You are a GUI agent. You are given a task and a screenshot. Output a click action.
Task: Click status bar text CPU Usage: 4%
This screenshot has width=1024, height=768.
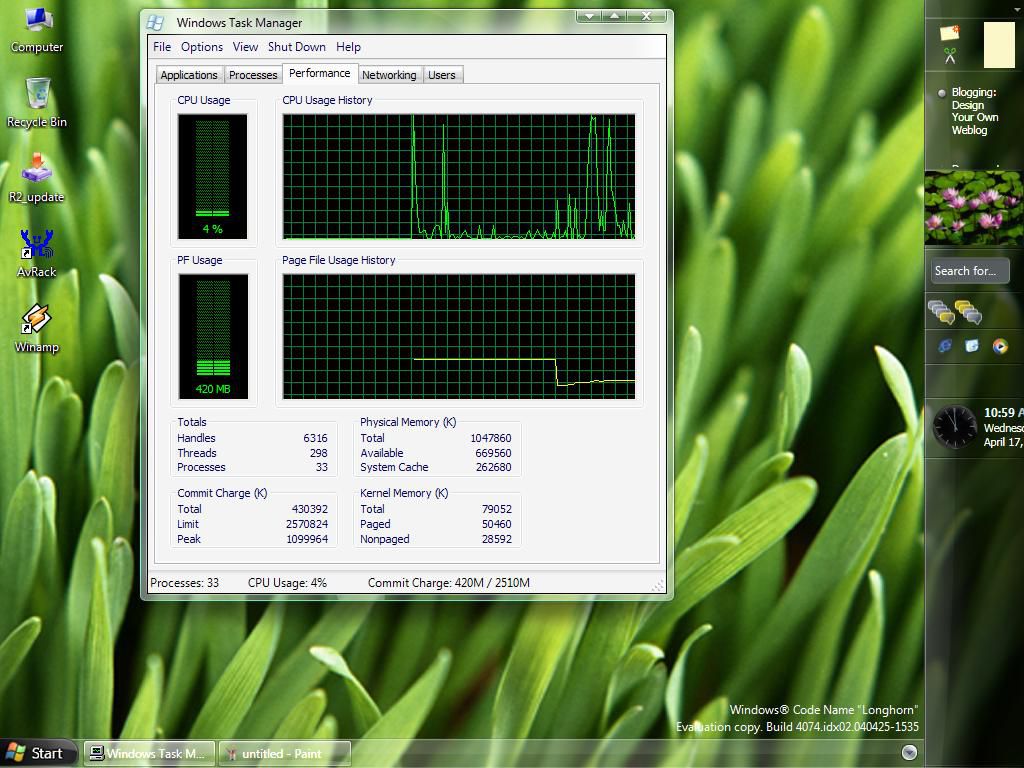click(287, 583)
